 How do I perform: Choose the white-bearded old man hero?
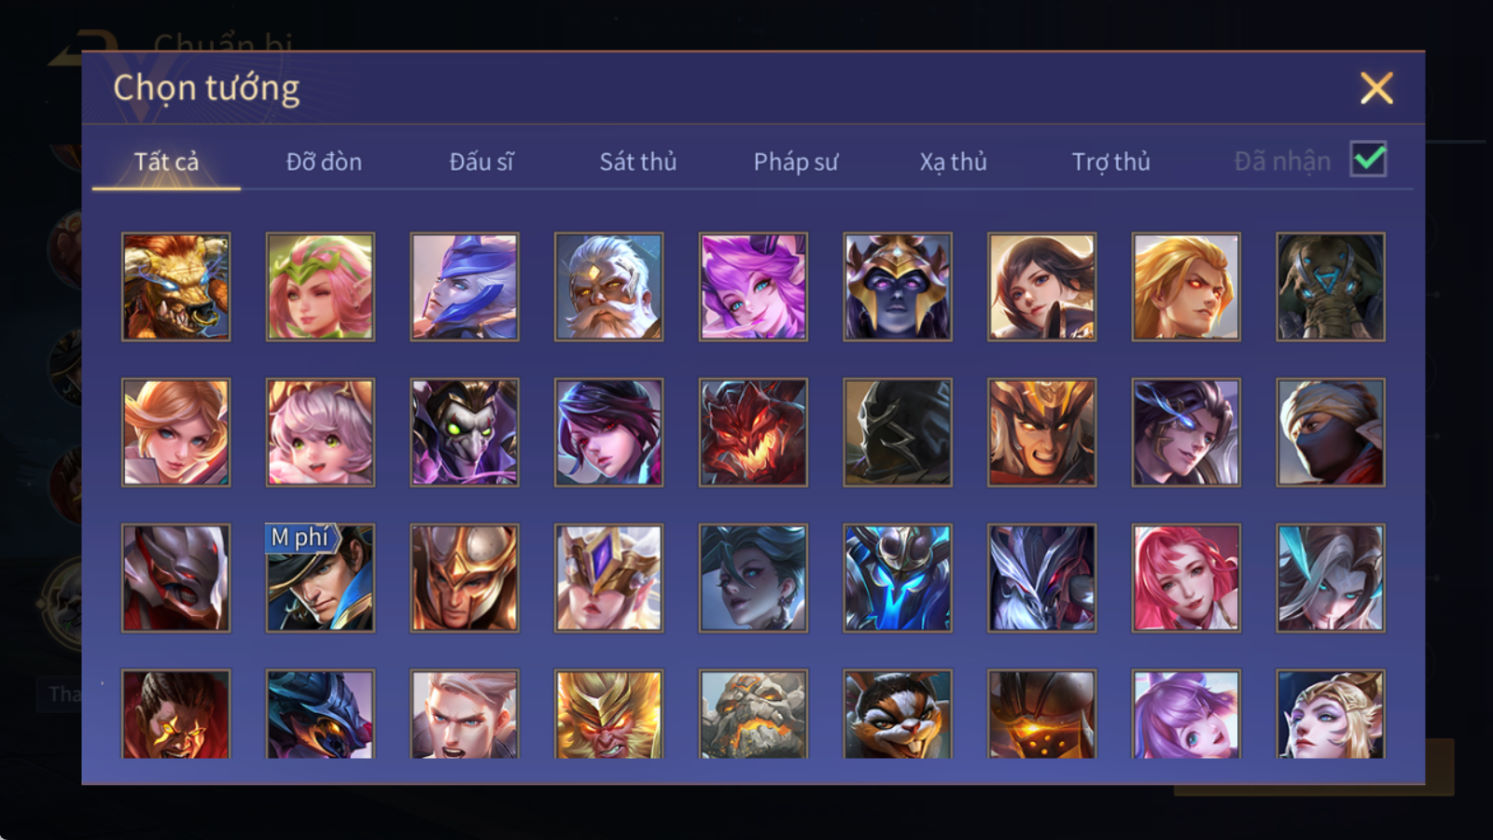[608, 287]
